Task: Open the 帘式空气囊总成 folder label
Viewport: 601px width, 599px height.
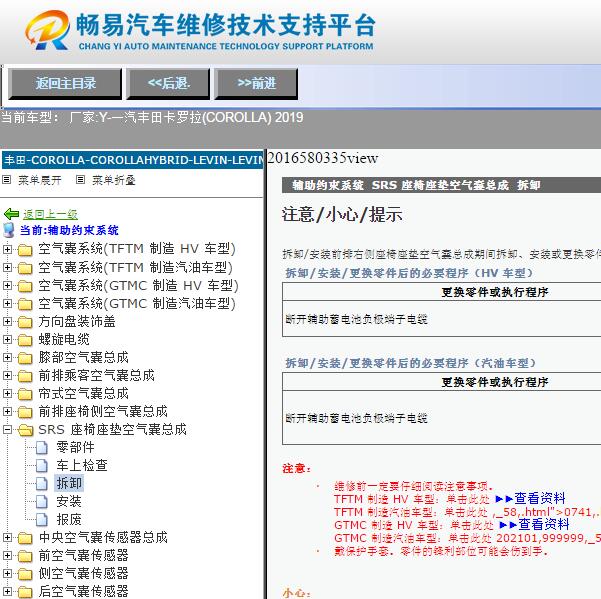Action: coord(83,393)
